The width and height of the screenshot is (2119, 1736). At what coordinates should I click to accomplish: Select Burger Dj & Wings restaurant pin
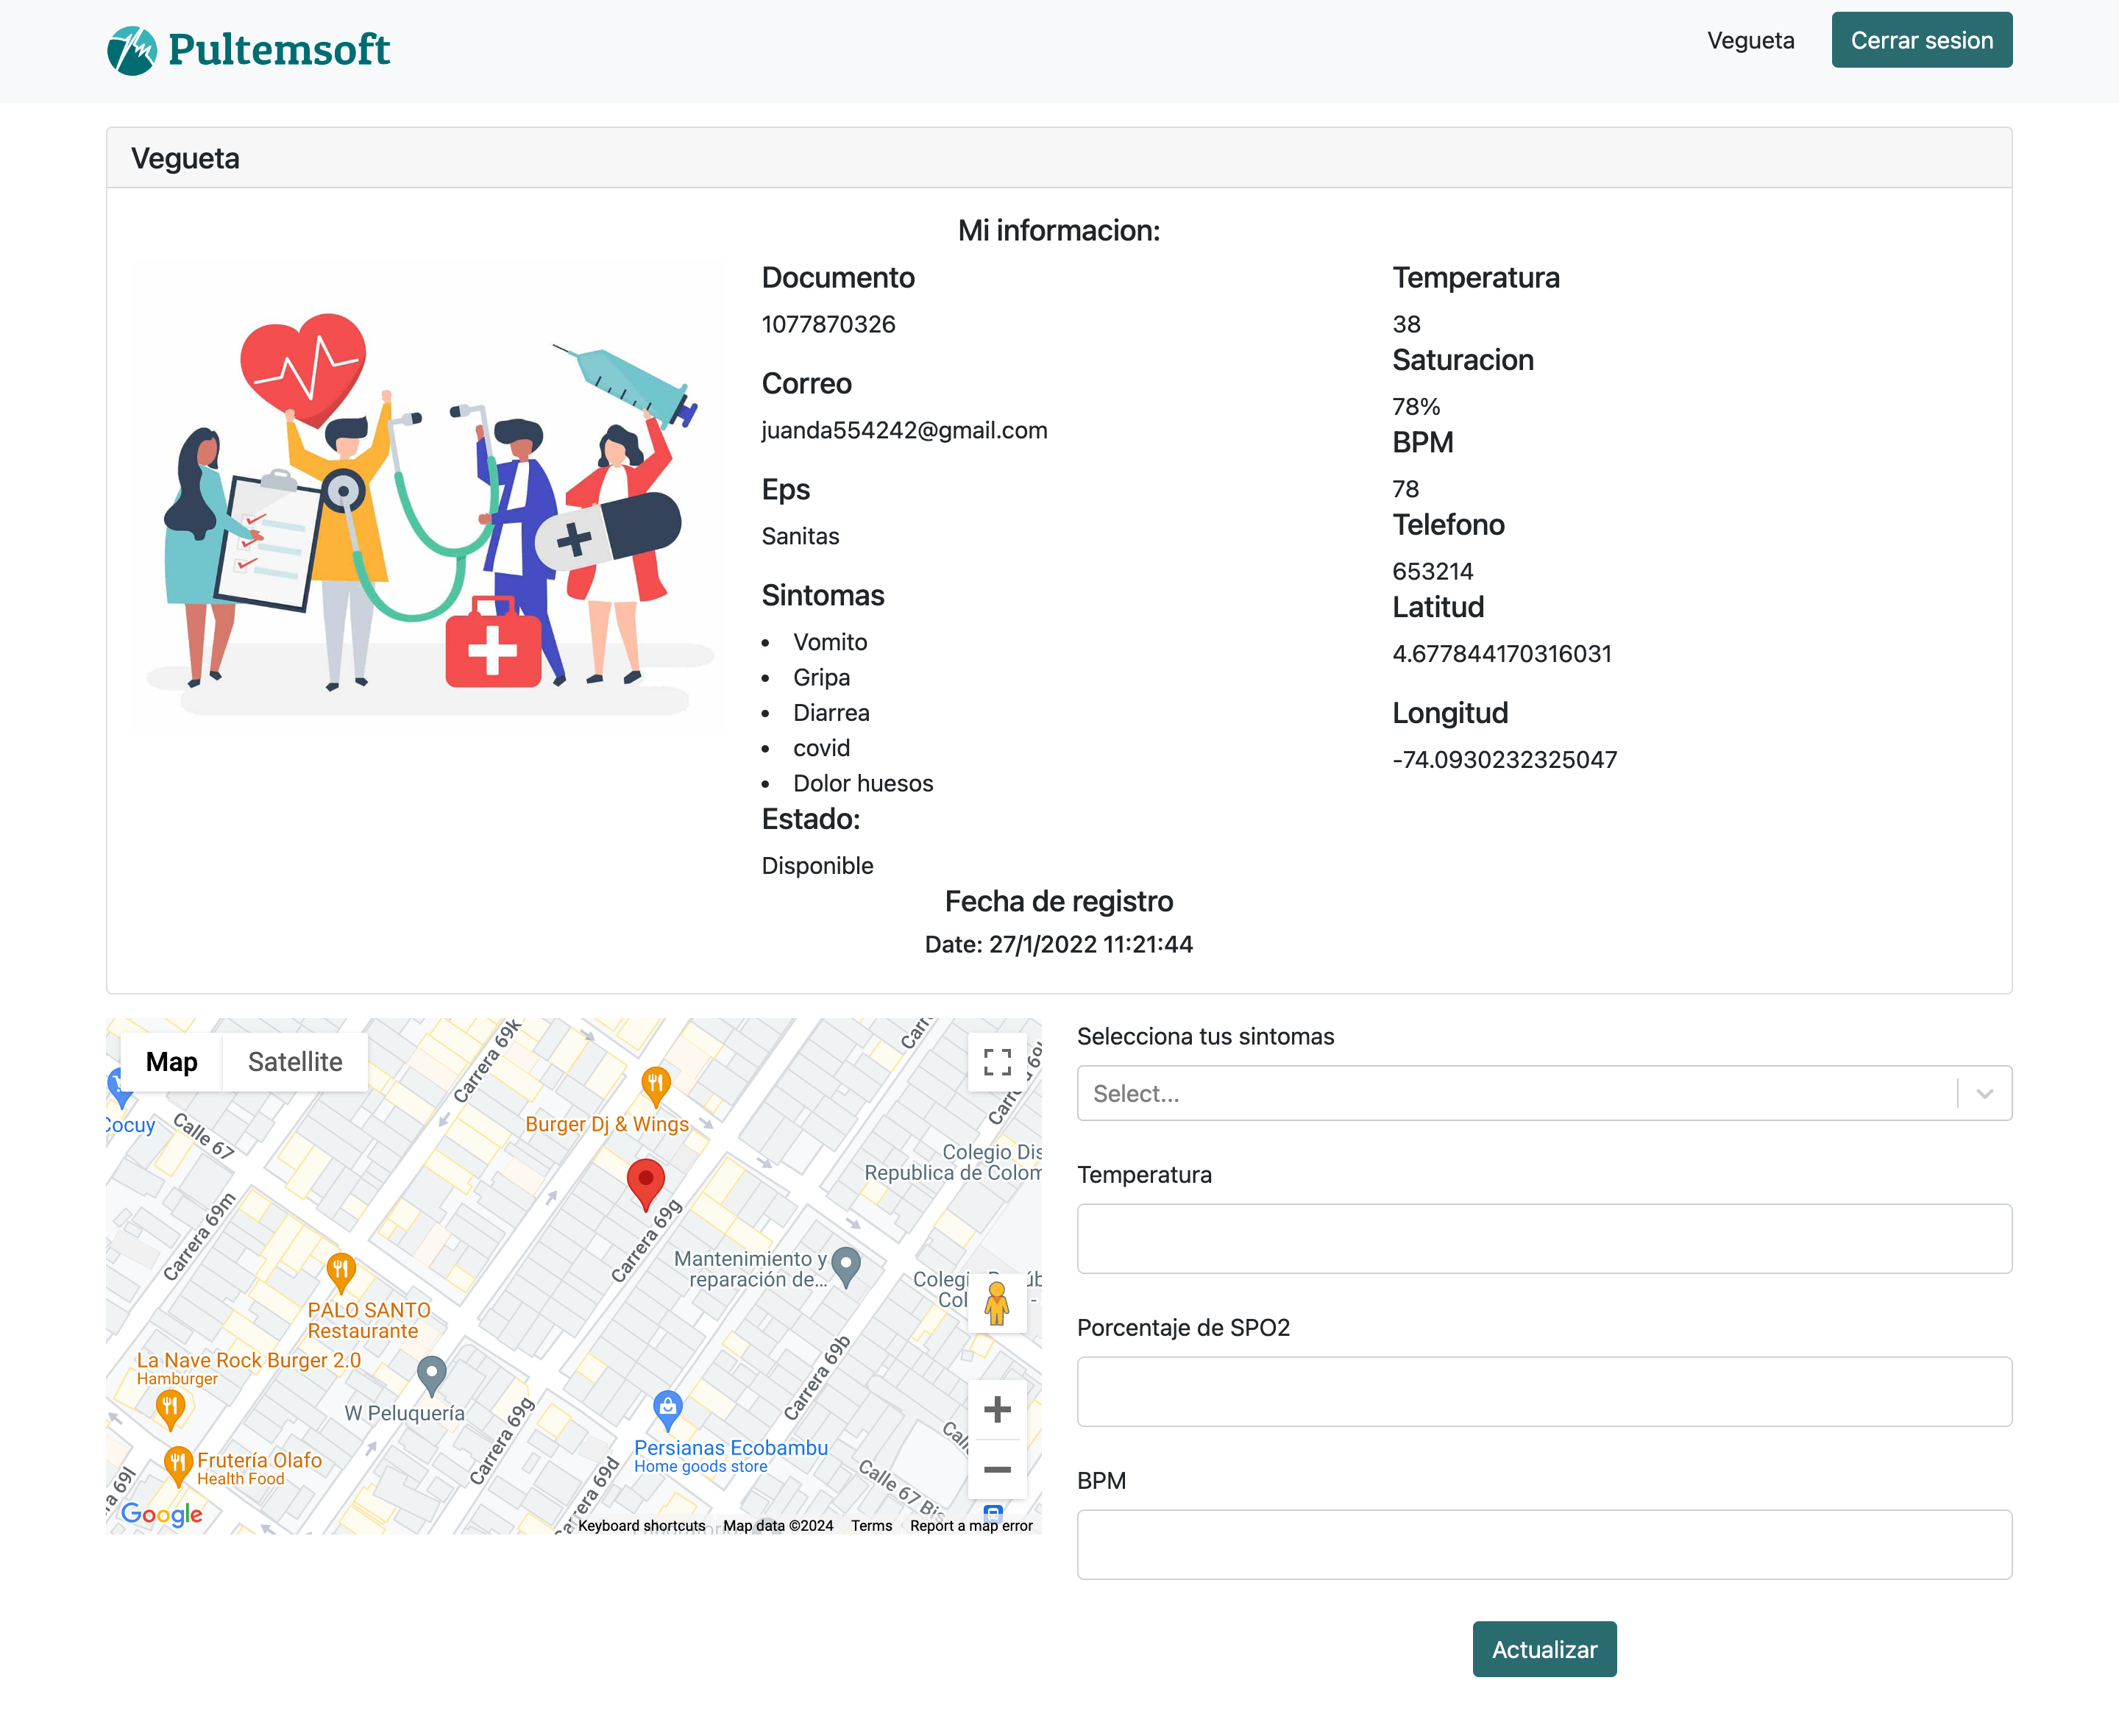click(x=655, y=1087)
